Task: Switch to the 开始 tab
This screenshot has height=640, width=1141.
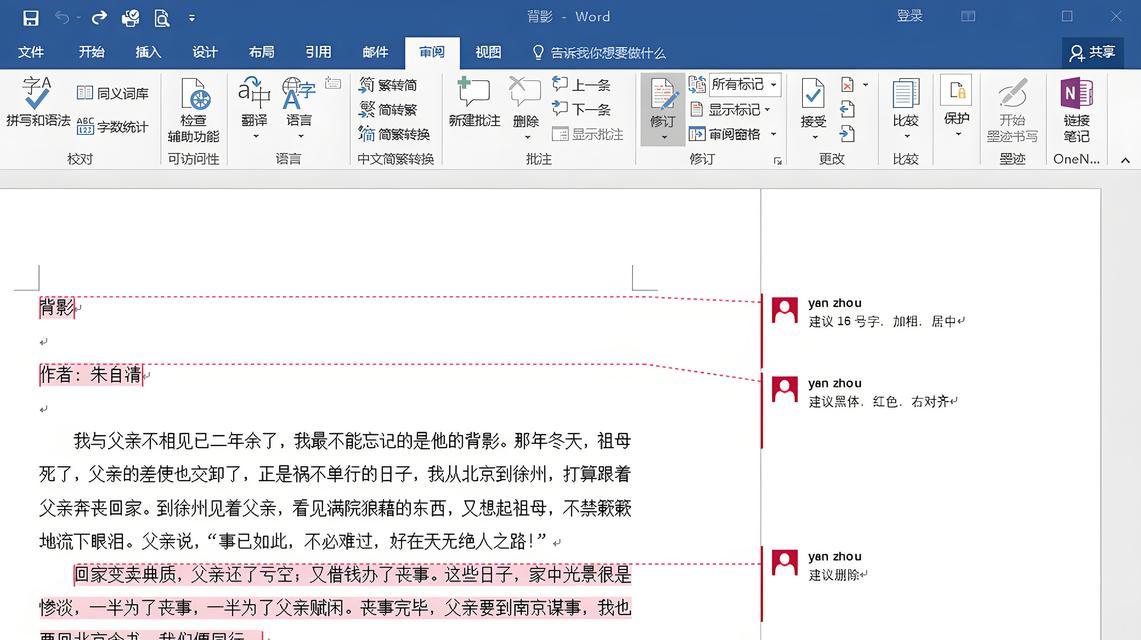Action: click(92, 52)
